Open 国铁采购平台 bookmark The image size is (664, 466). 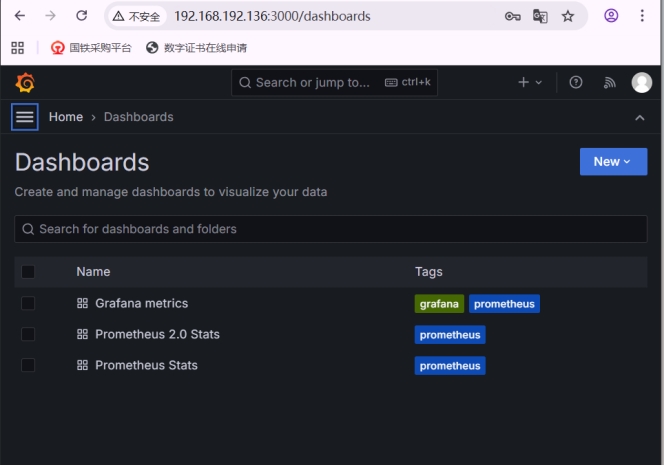click(91, 48)
